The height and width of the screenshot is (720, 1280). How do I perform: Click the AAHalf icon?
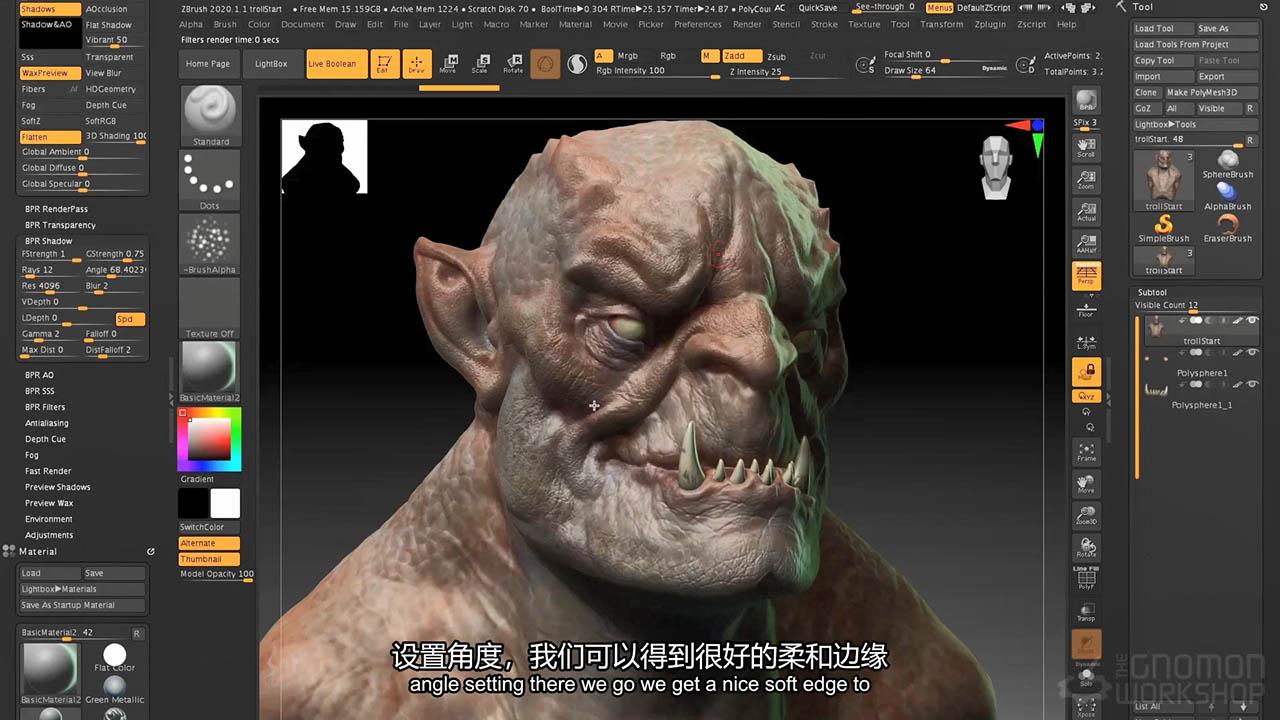tap(1086, 244)
